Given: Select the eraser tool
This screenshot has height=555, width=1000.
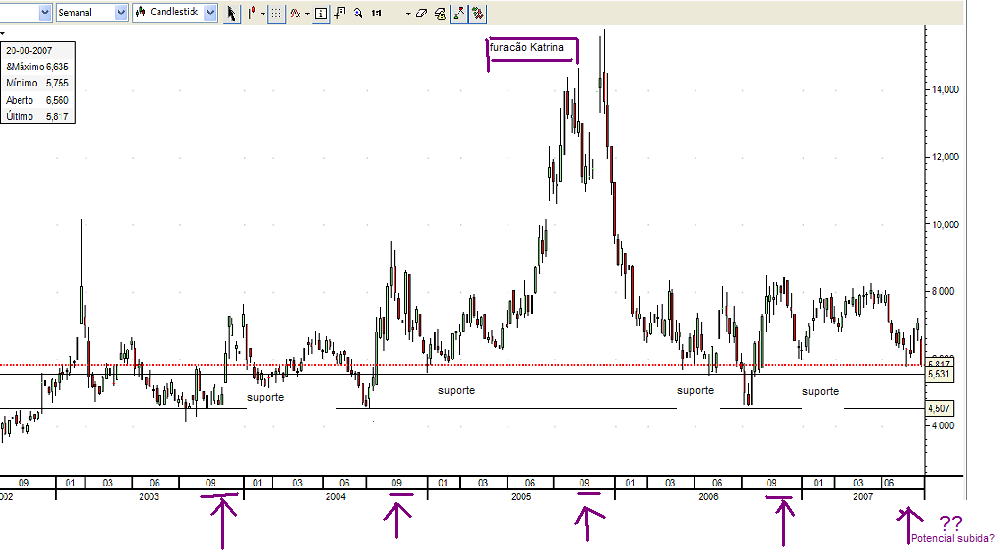Looking at the screenshot, I should pyautogui.click(x=421, y=13).
